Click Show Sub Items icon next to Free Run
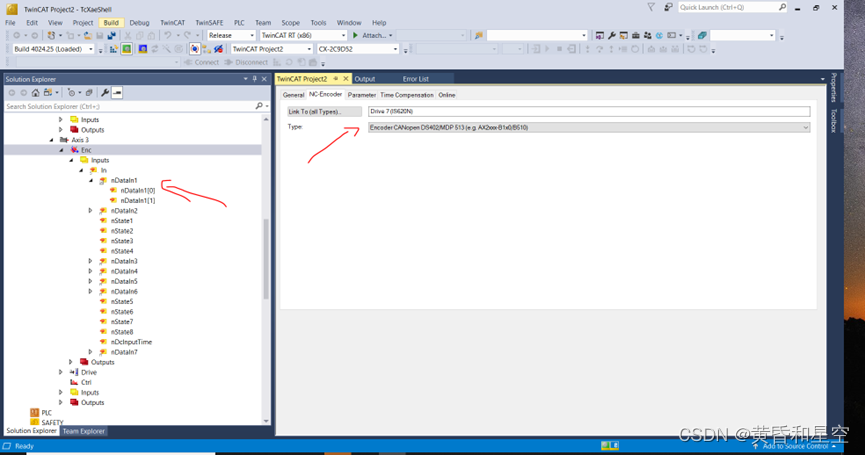 [x=207, y=49]
